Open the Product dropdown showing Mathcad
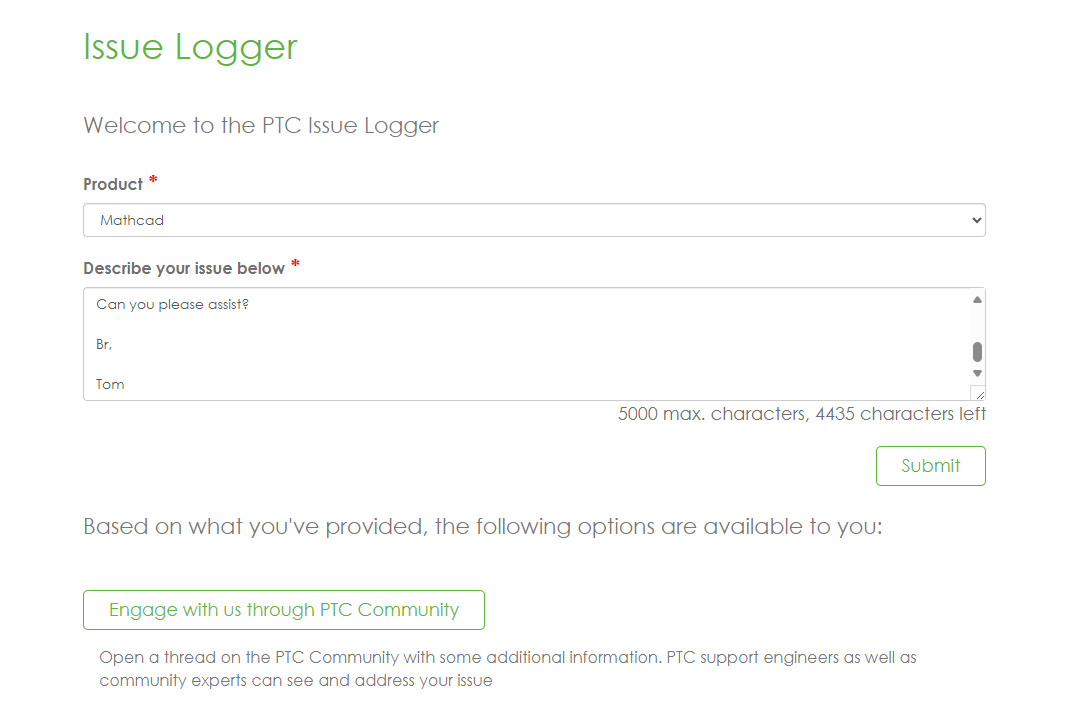Image resolution: width=1072 pixels, height=716 pixels. point(533,220)
